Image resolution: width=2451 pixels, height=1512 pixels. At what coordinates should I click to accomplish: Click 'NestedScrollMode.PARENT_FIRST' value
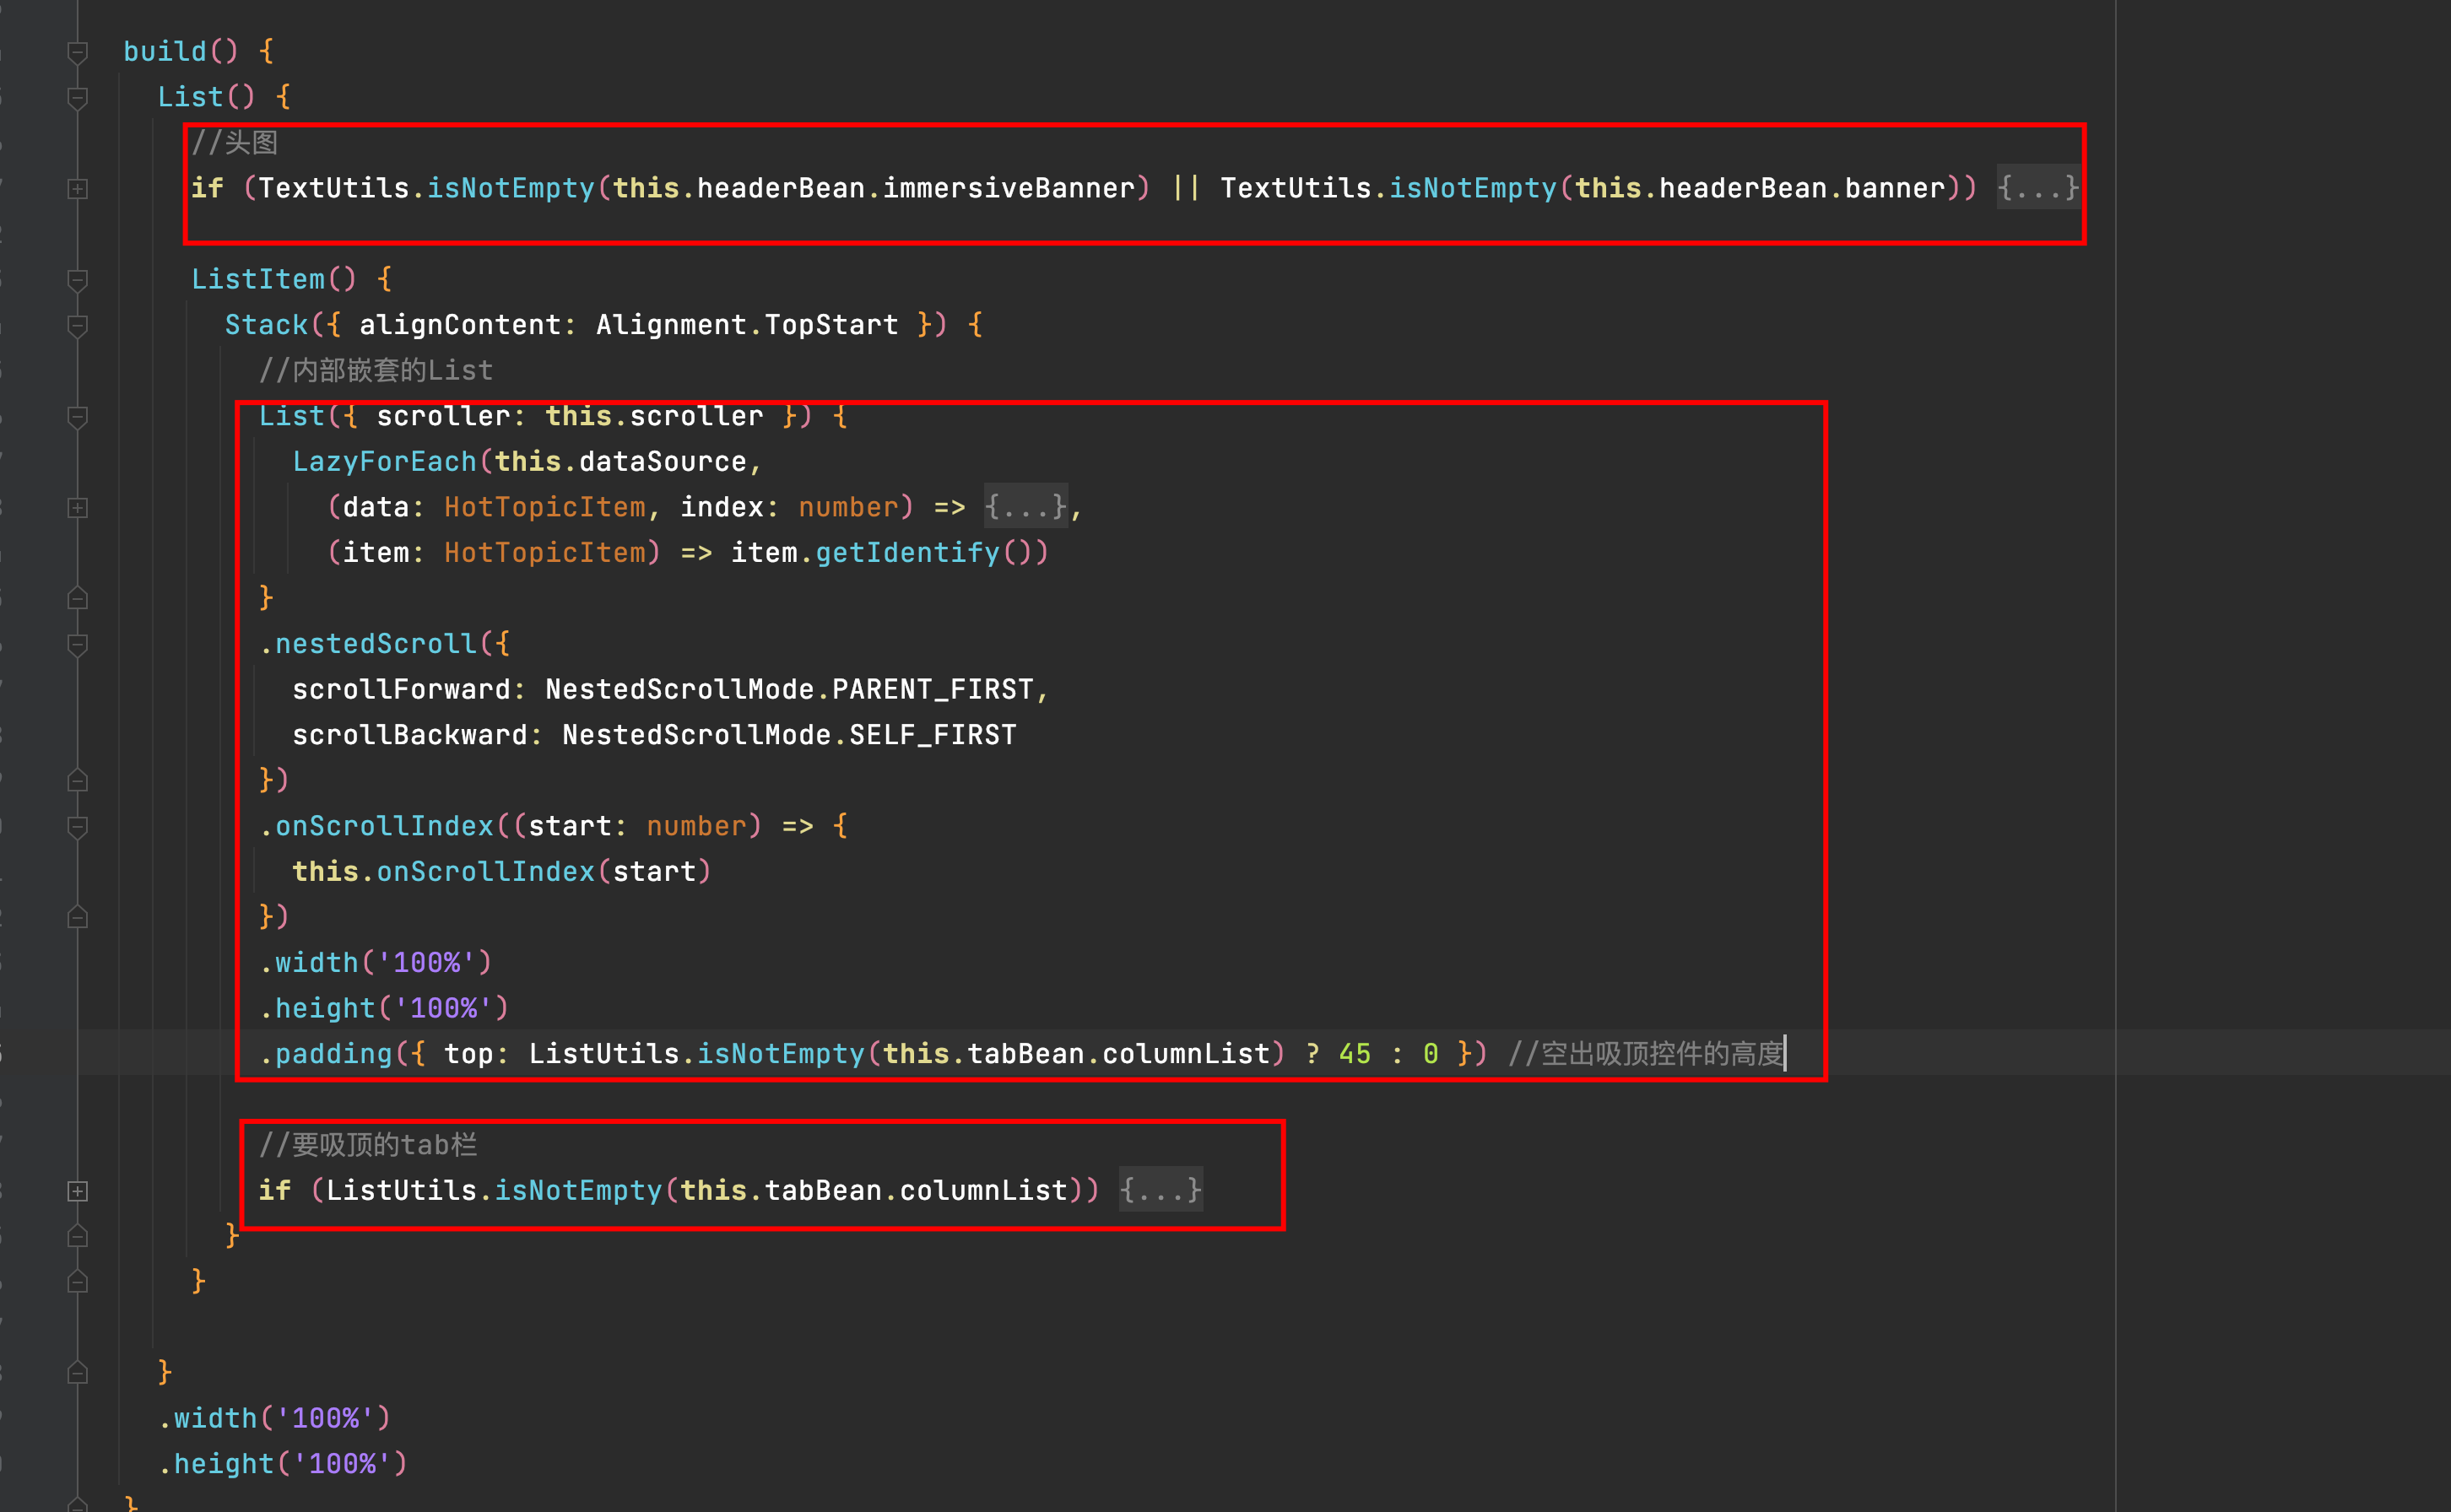click(x=789, y=689)
